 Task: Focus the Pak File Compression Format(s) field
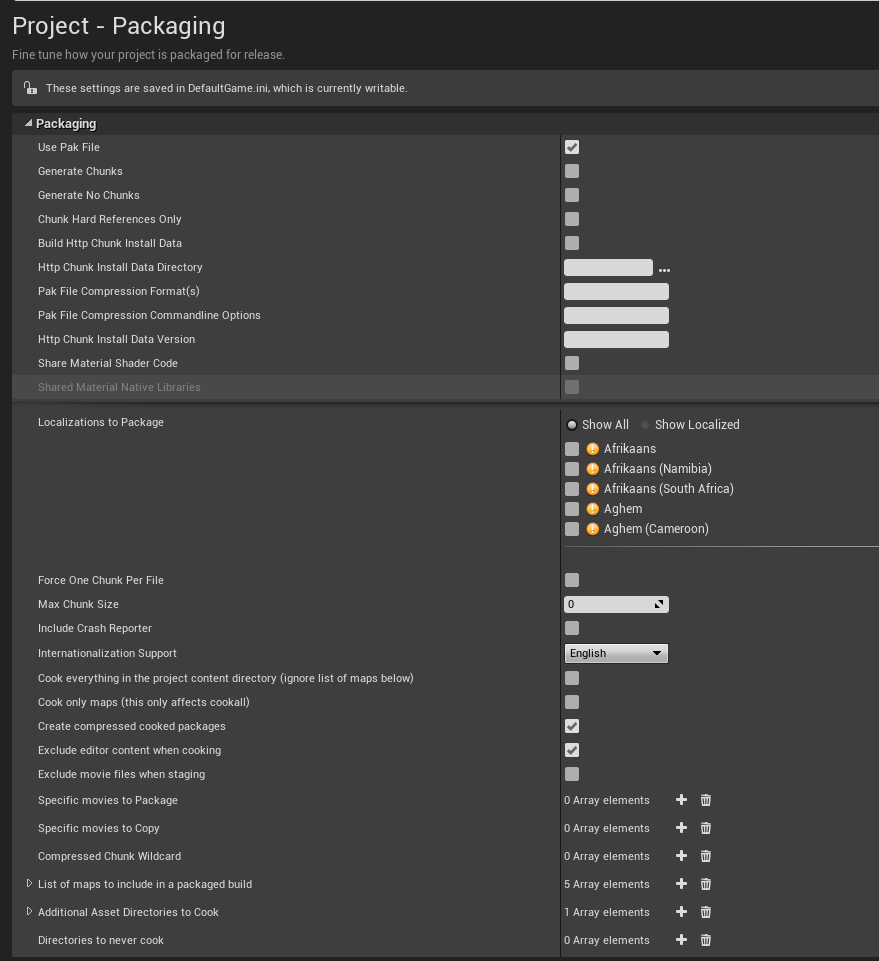(616, 291)
